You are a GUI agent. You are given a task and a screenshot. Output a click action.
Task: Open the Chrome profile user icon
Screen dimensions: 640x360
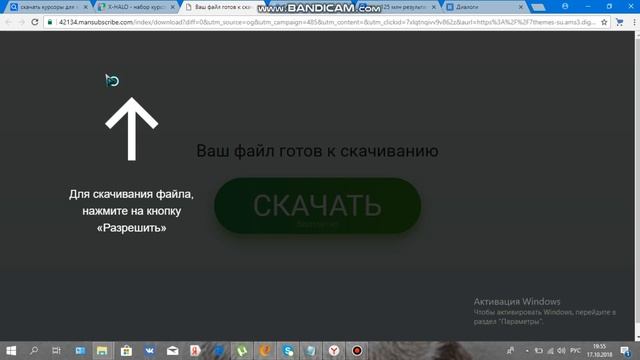coord(565,6)
